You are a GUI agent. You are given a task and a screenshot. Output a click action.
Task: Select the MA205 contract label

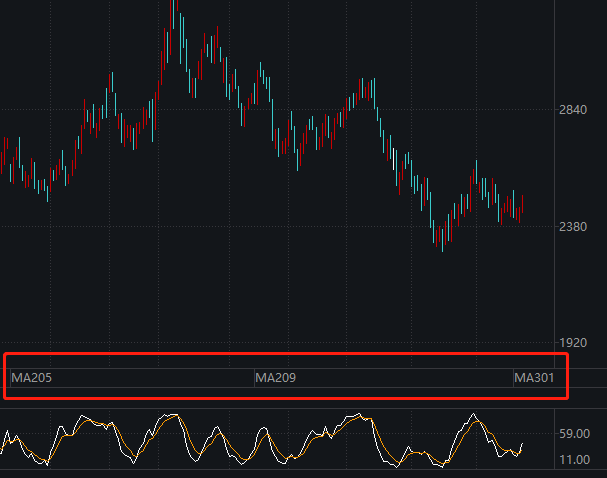point(32,378)
